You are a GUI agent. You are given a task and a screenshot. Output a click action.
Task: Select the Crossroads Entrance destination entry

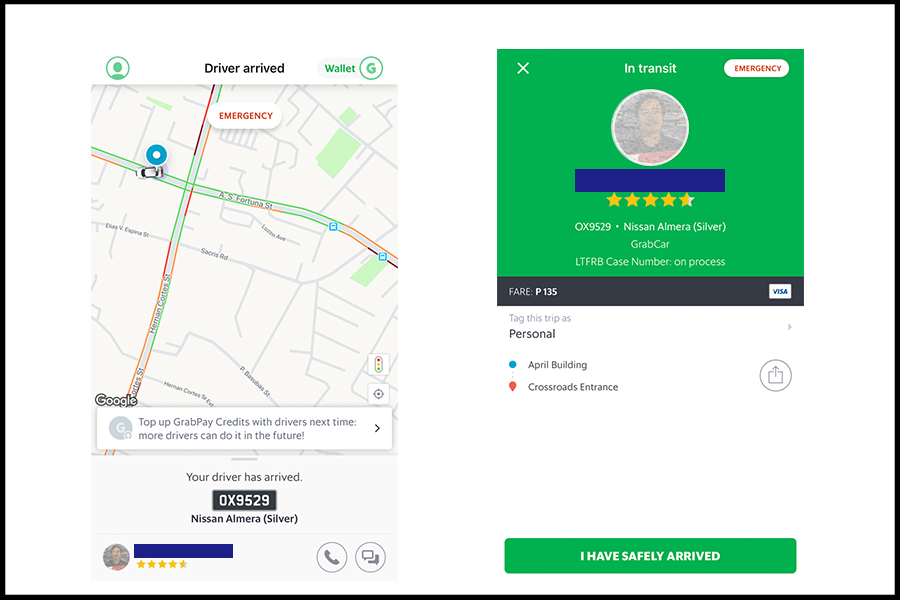tap(573, 387)
